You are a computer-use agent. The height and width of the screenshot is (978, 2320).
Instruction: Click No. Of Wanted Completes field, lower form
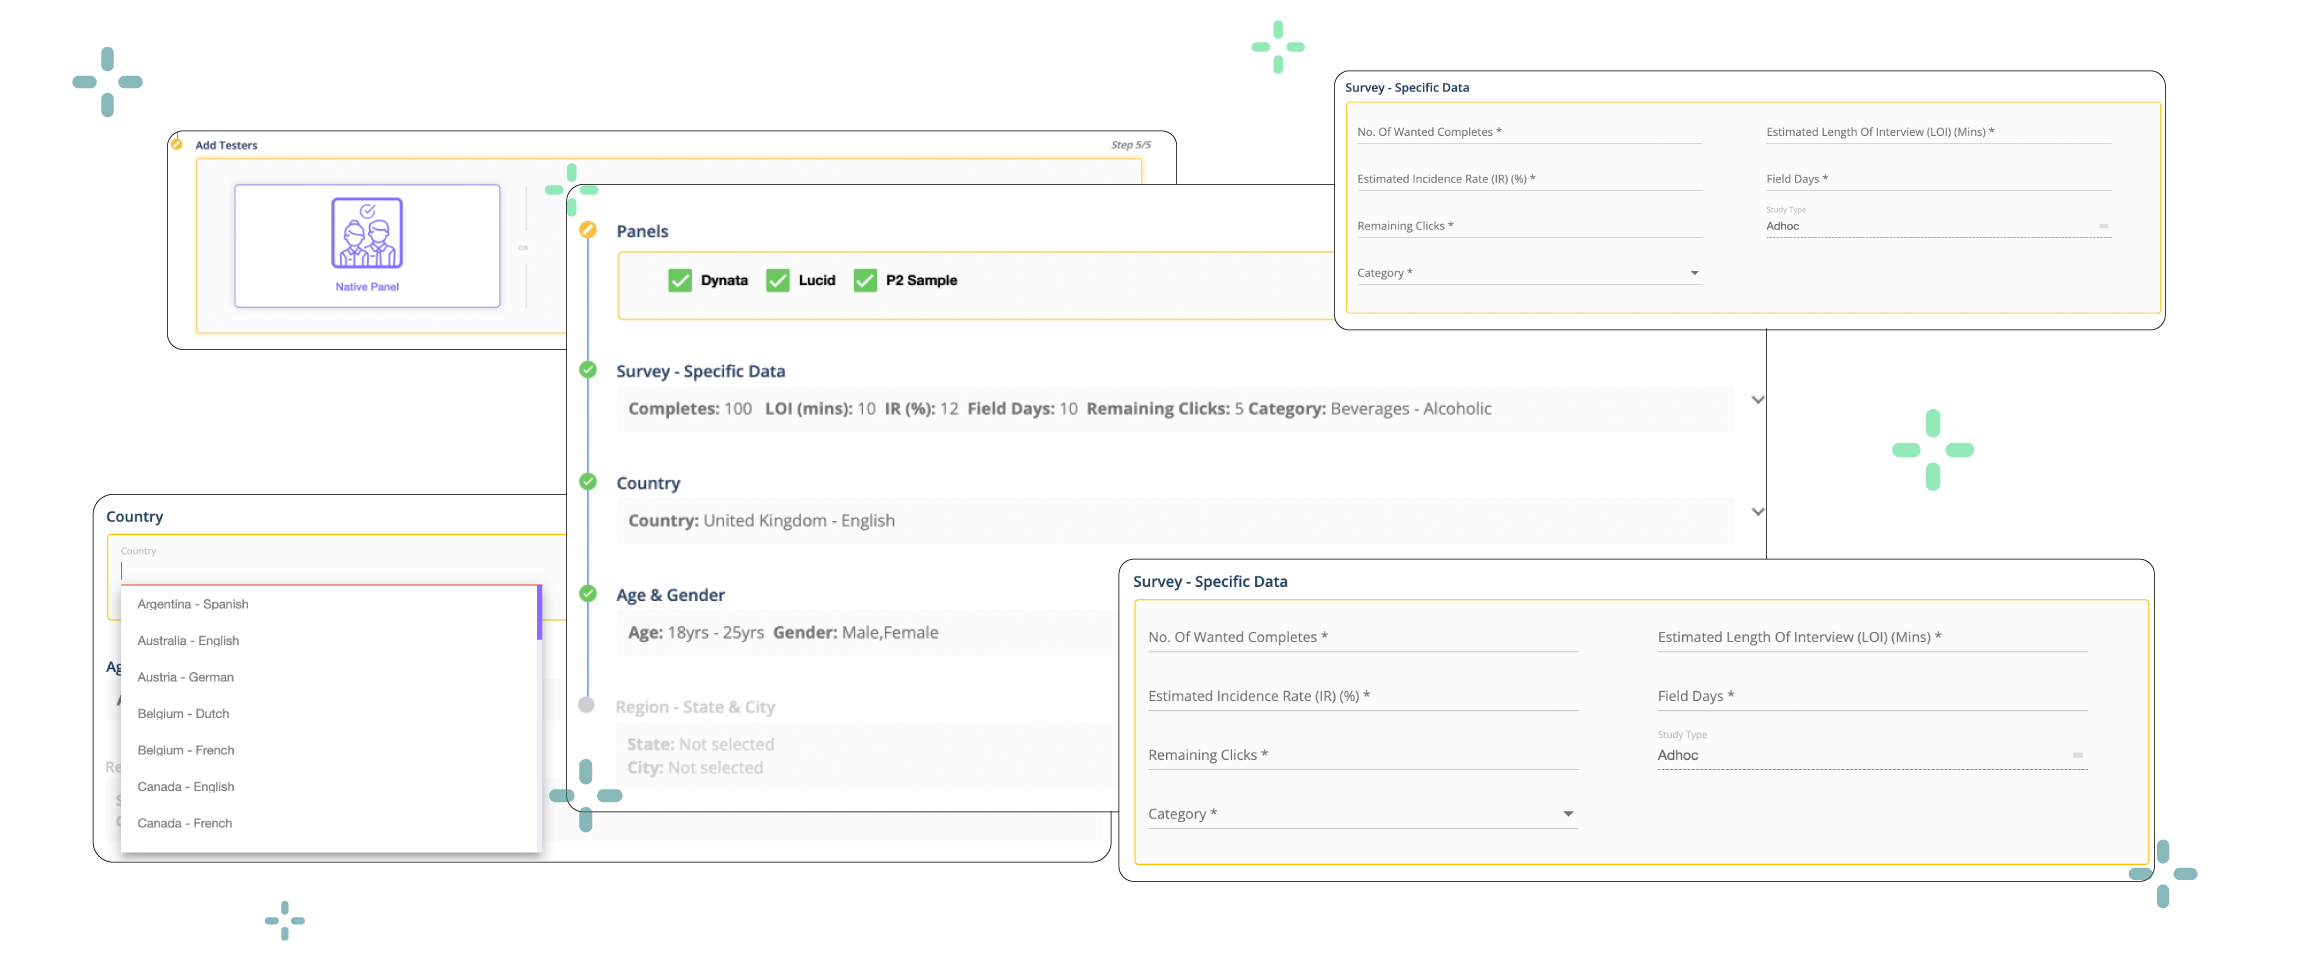(1363, 637)
